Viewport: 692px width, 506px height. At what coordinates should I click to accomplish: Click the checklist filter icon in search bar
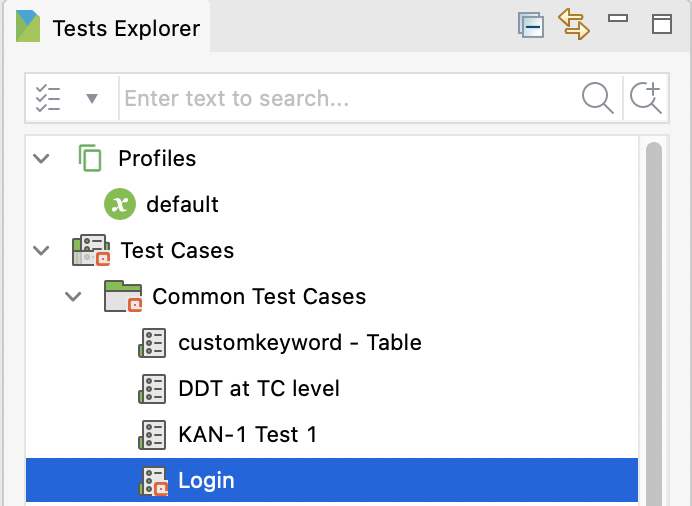coord(48,98)
